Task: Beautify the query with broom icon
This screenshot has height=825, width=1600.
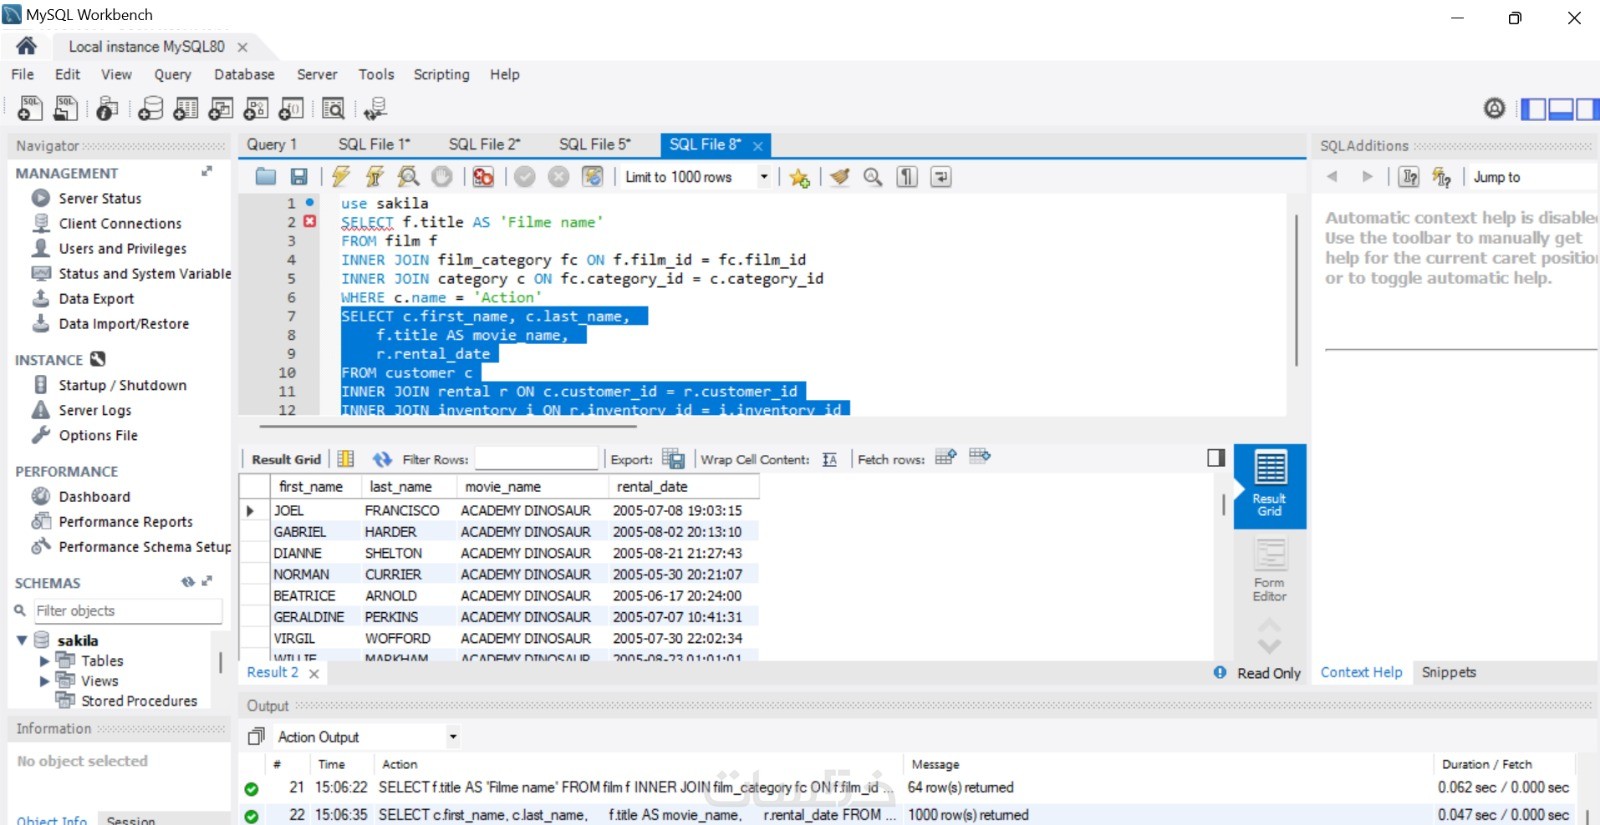Action: tap(840, 177)
